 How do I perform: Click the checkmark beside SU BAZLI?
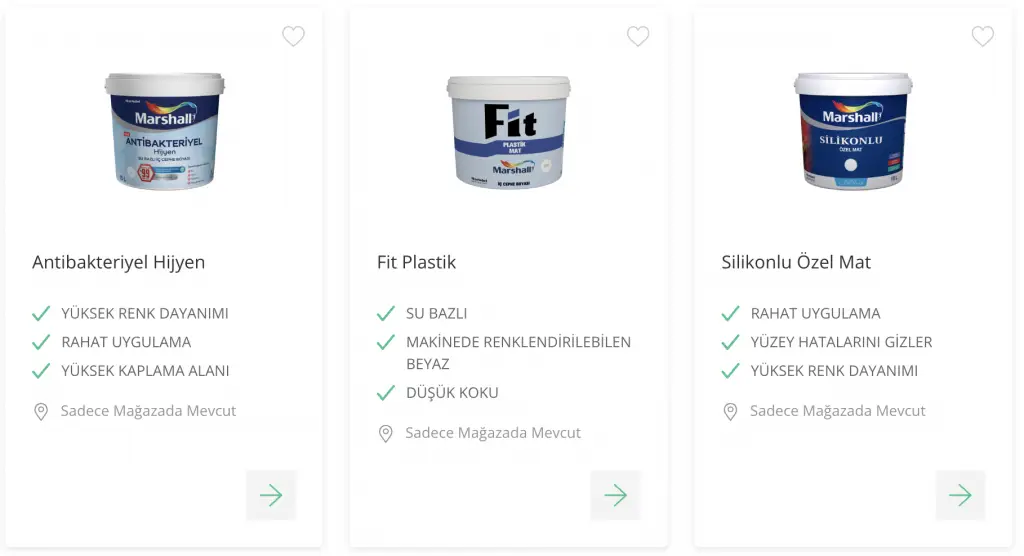pos(386,314)
